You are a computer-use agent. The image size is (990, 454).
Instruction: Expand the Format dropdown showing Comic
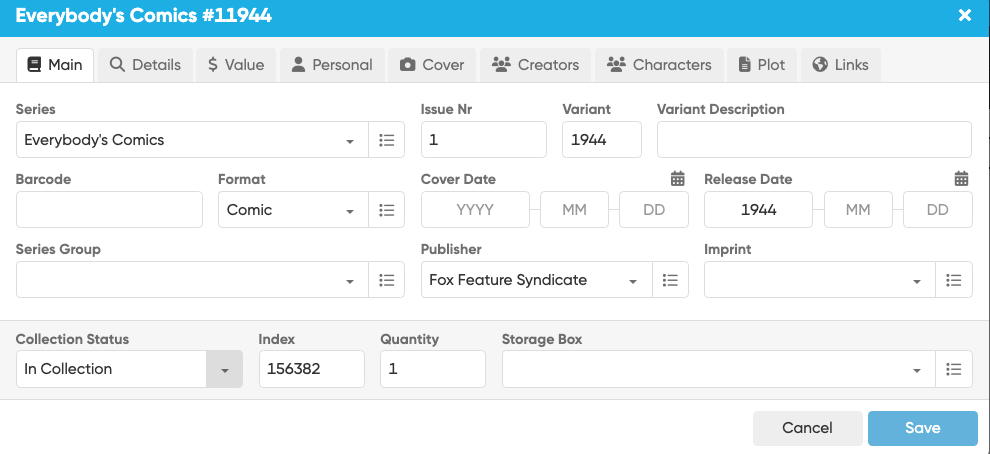[350, 211]
